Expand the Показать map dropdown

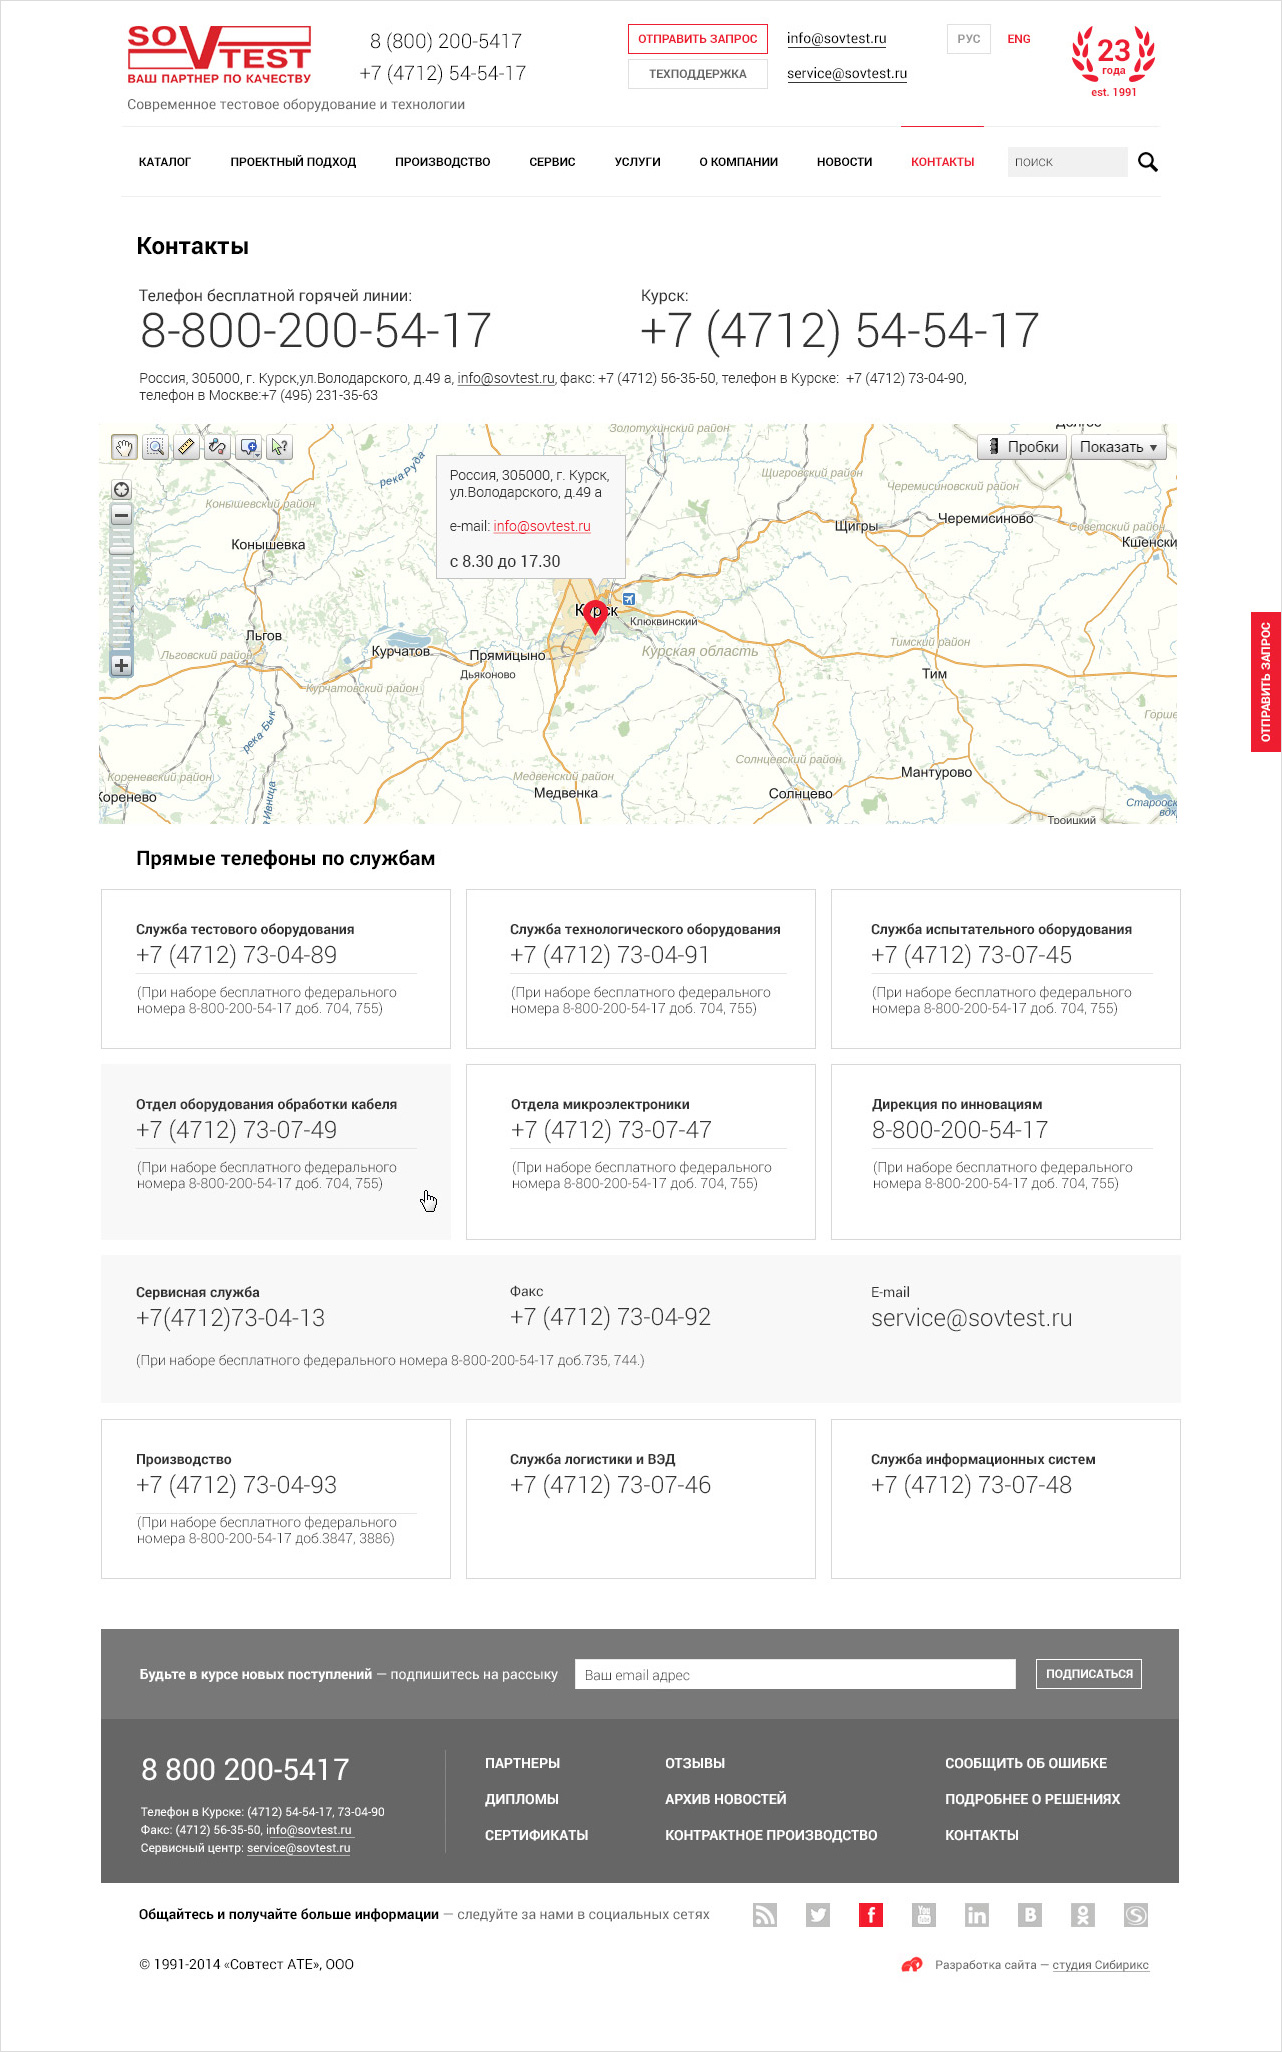coord(1118,447)
